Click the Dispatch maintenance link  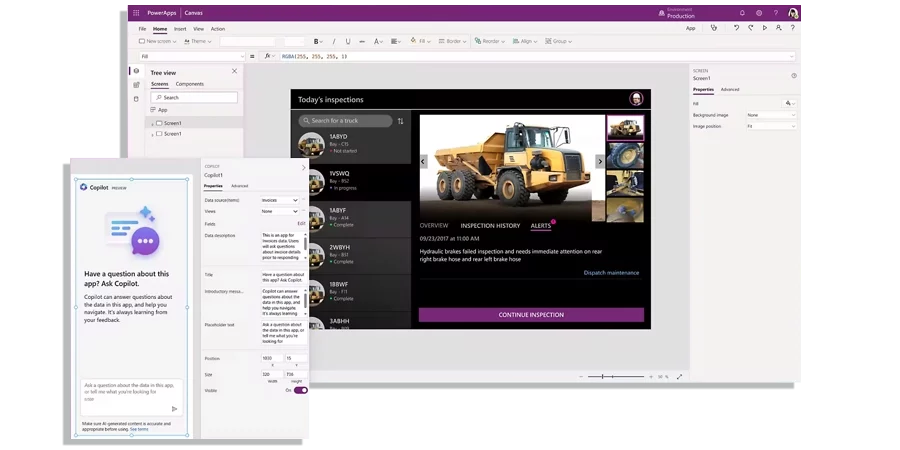611,272
